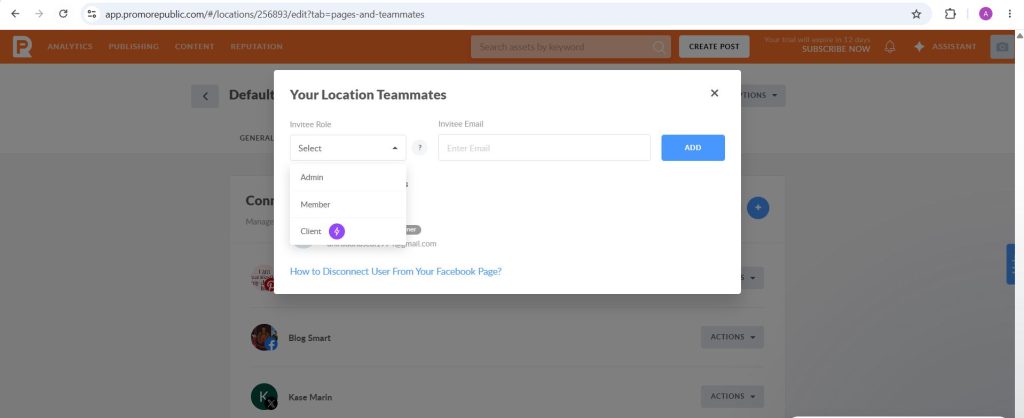Click Blog Smart Facebook page avatar
Screen dimensions: 1024x418
coord(264,337)
